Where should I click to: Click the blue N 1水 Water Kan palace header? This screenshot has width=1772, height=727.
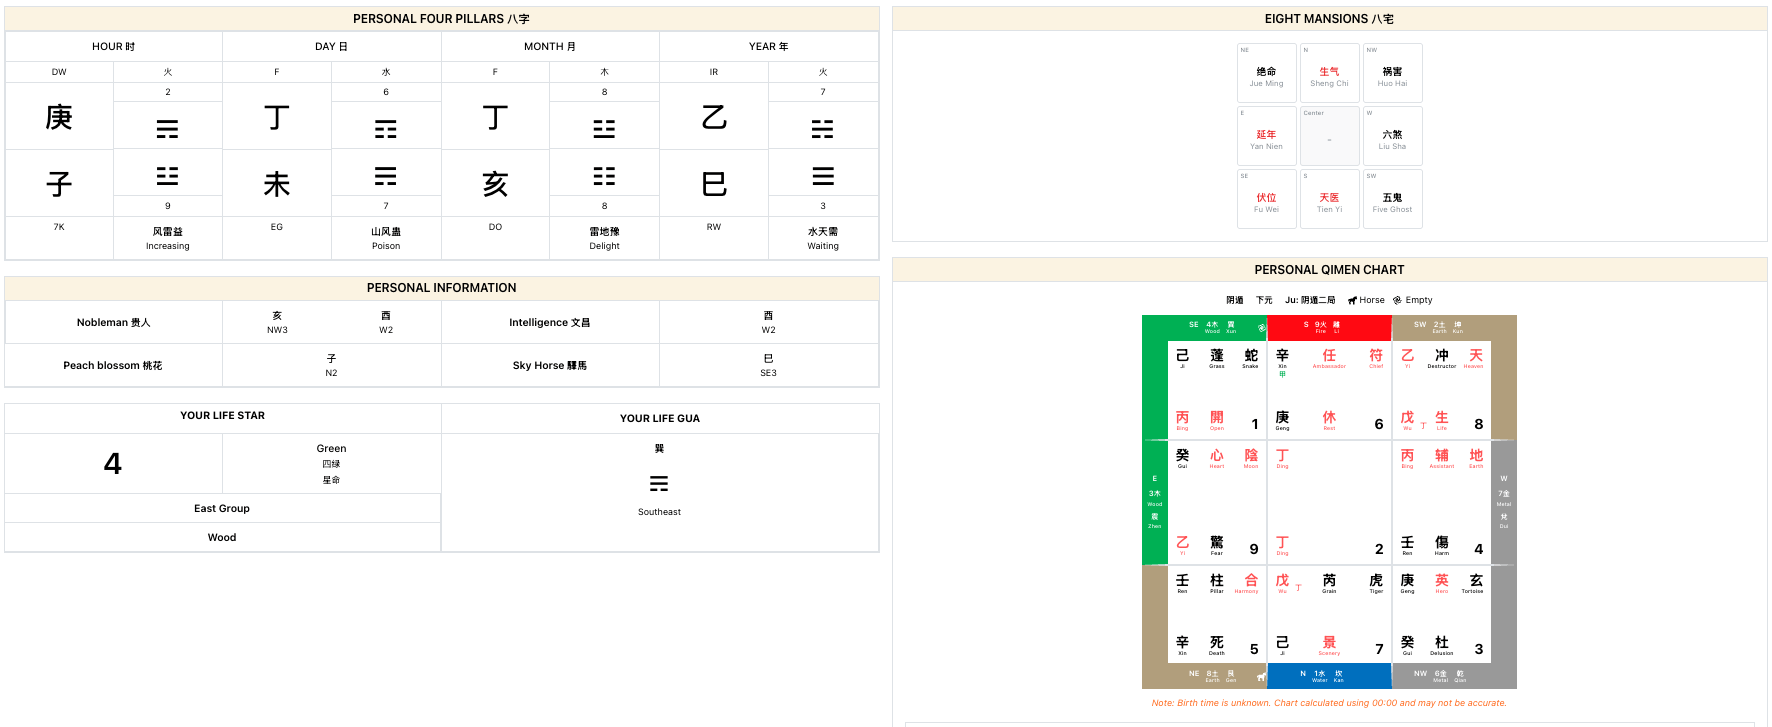(1329, 676)
